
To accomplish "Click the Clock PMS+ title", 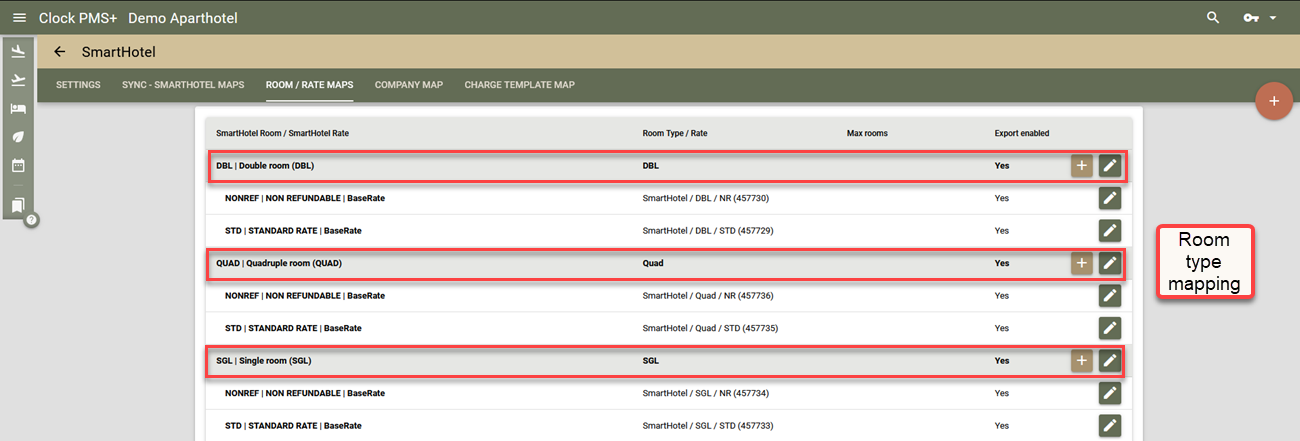I will click(x=78, y=18).
